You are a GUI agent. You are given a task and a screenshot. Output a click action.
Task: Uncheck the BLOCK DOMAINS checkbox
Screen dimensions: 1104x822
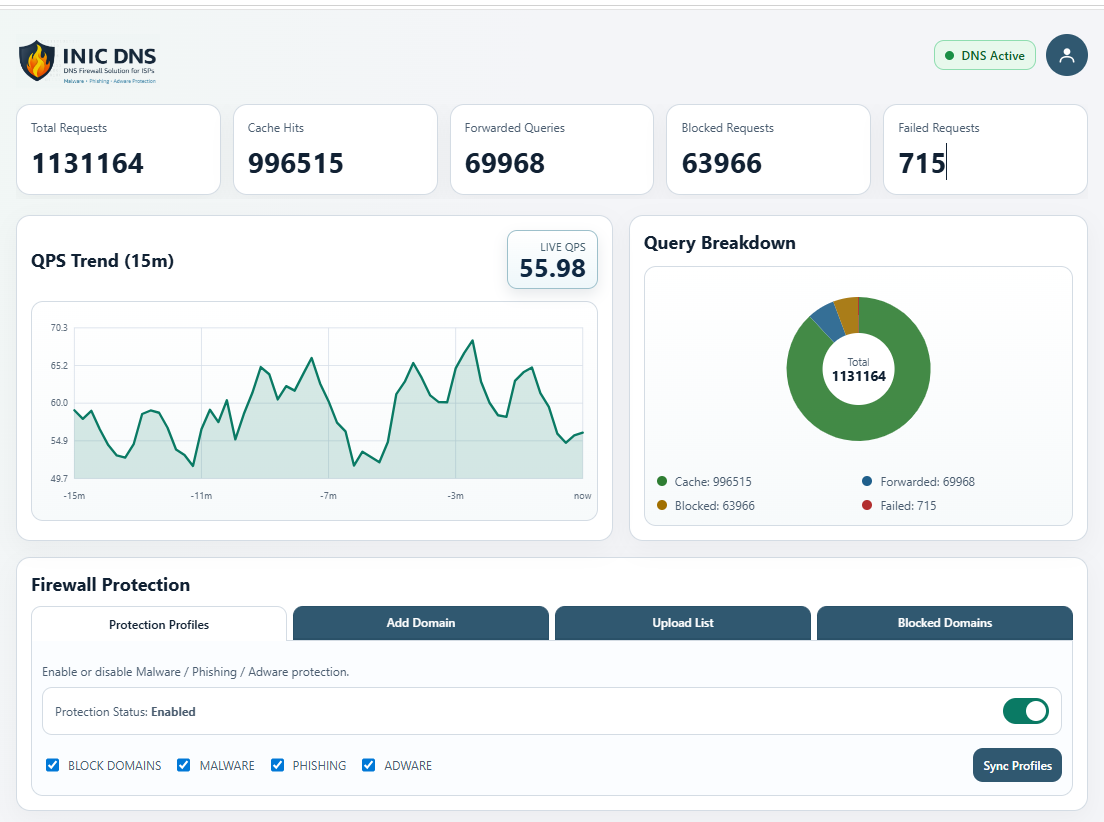click(52, 765)
